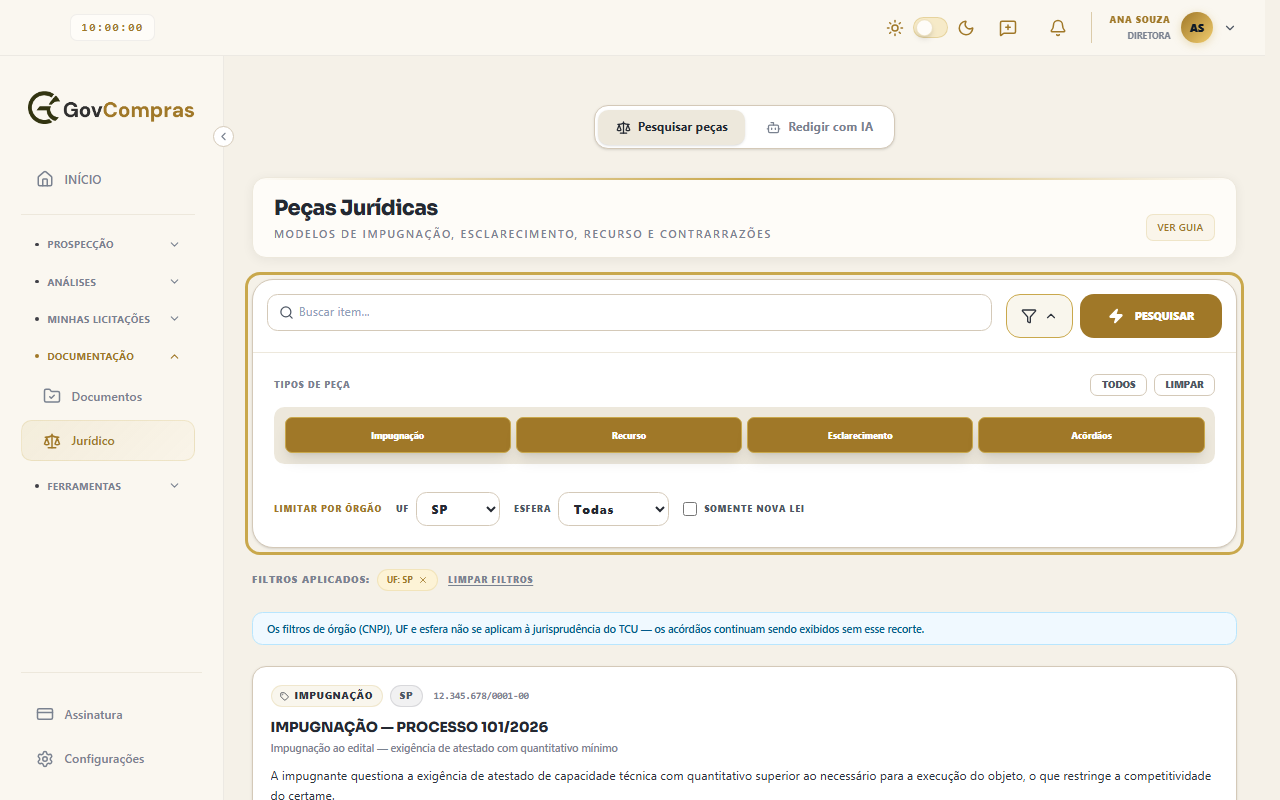Open the UF dropdown showing SP
This screenshot has width=1280, height=800.
[x=458, y=509]
